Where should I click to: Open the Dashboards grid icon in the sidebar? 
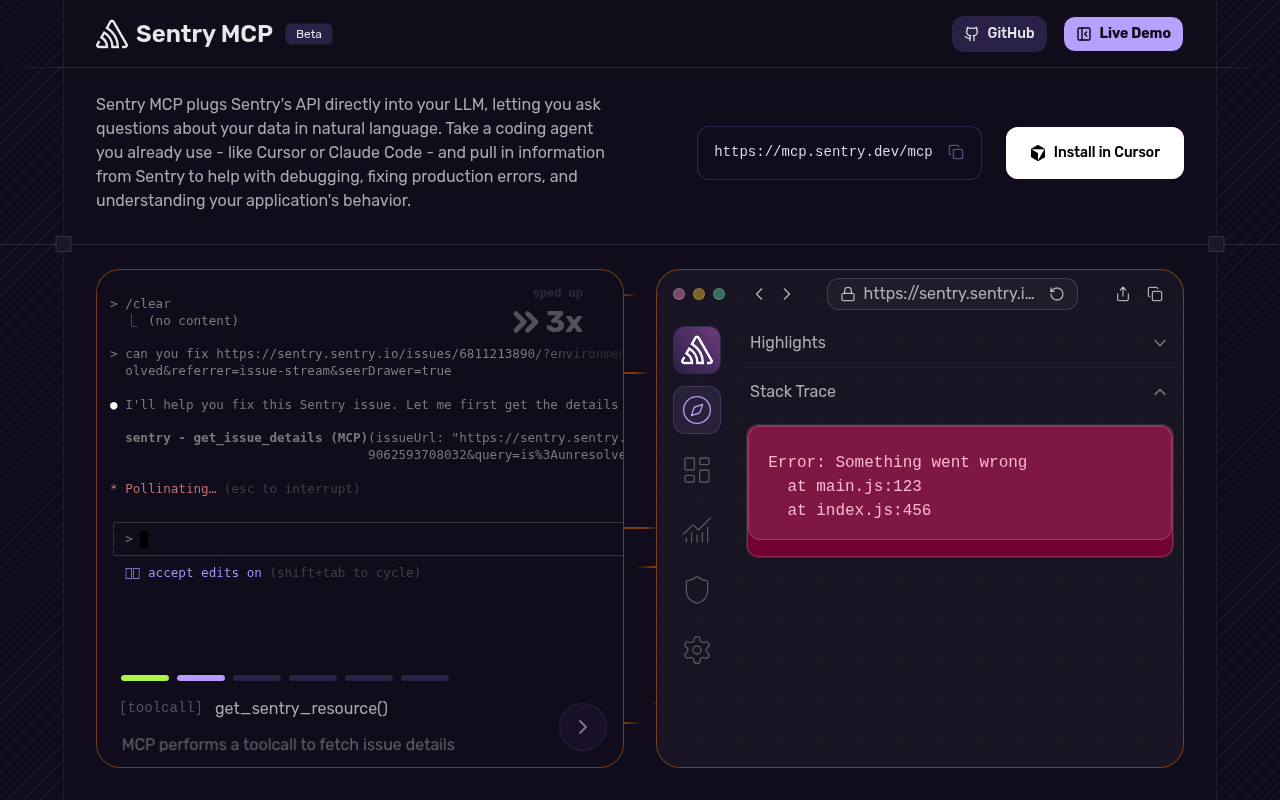697,470
